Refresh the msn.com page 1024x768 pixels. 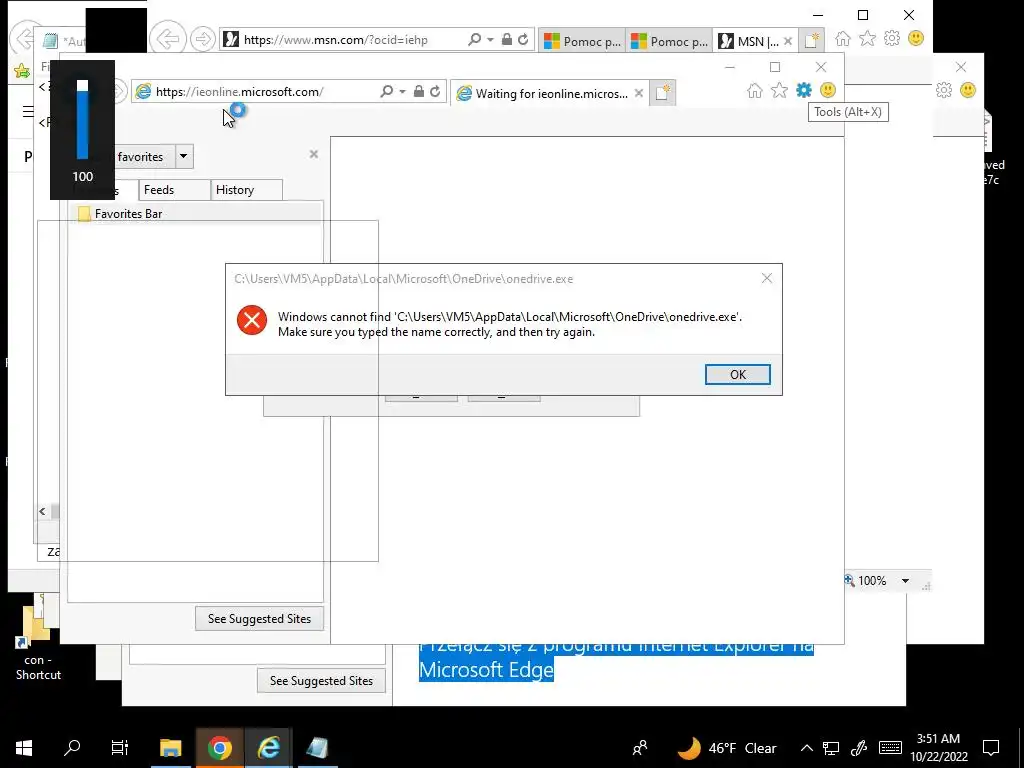click(523, 39)
